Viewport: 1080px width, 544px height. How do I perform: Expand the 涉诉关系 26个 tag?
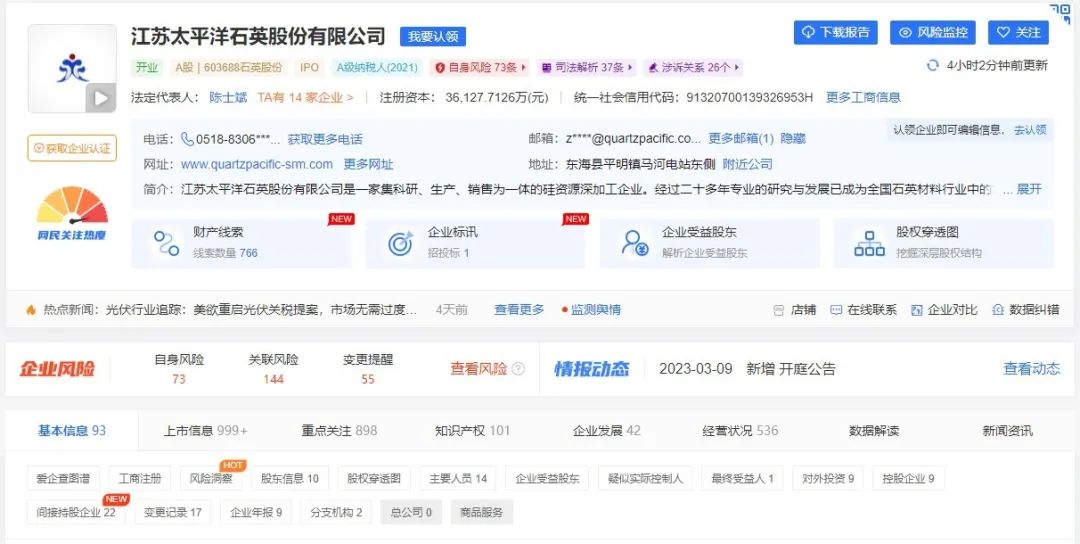coord(693,67)
